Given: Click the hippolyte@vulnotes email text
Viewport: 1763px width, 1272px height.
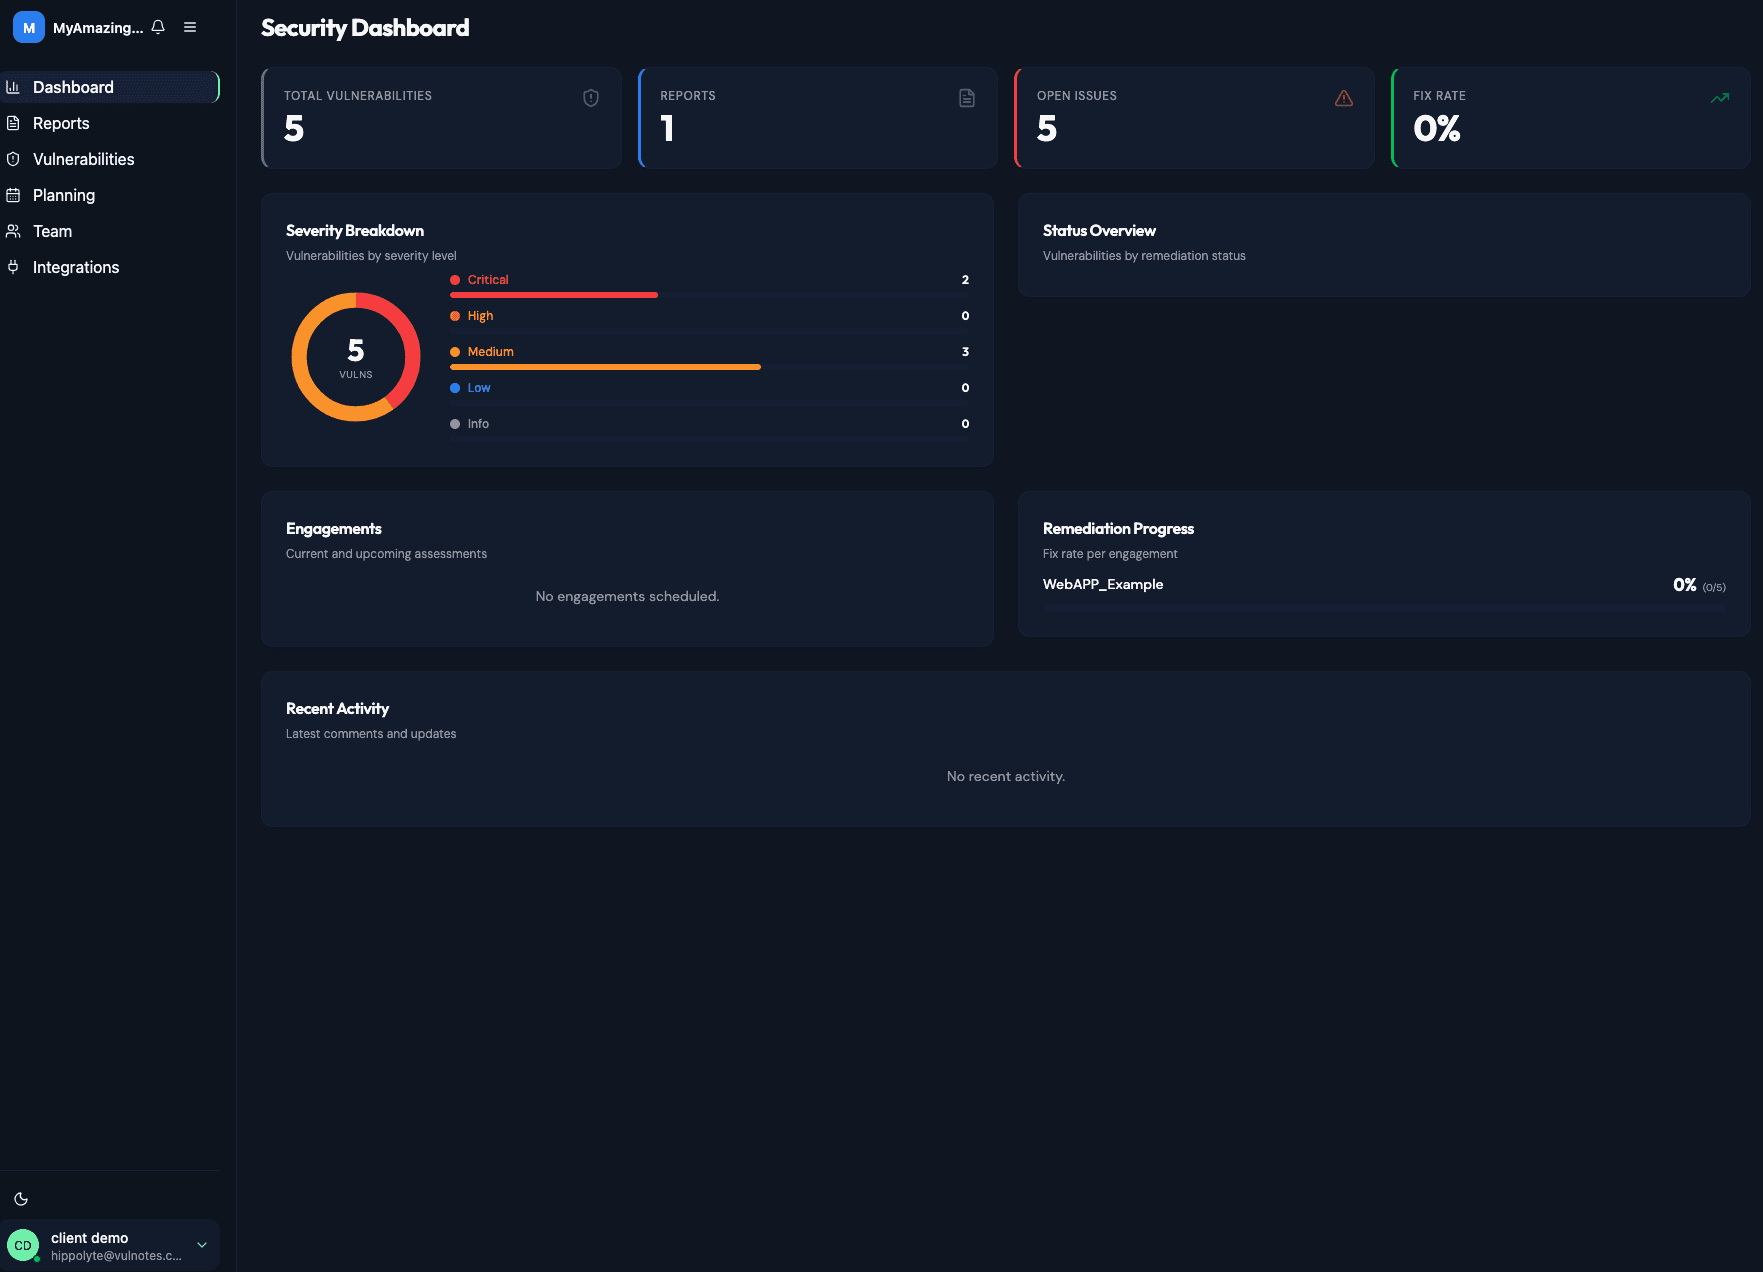Looking at the screenshot, I should tap(116, 1256).
